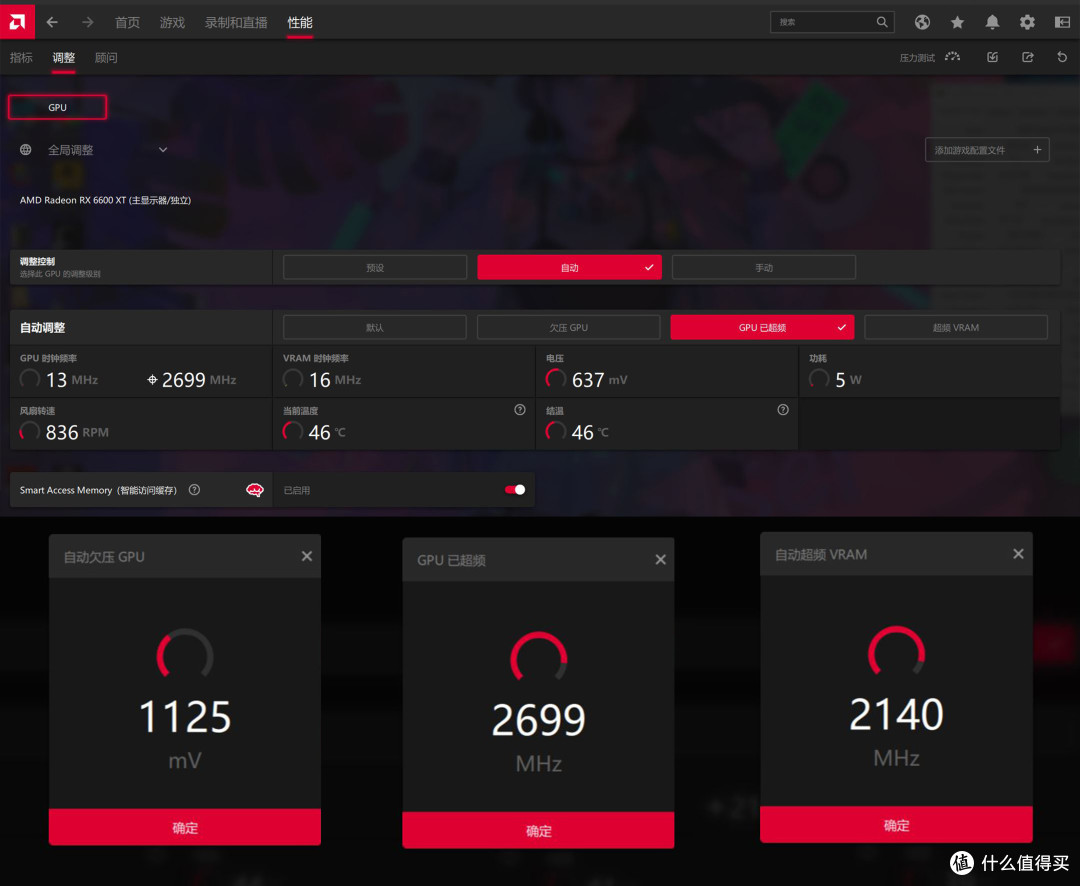The height and width of the screenshot is (886, 1080).
Task: Click the reset undo arrow icon
Action: click(1062, 57)
